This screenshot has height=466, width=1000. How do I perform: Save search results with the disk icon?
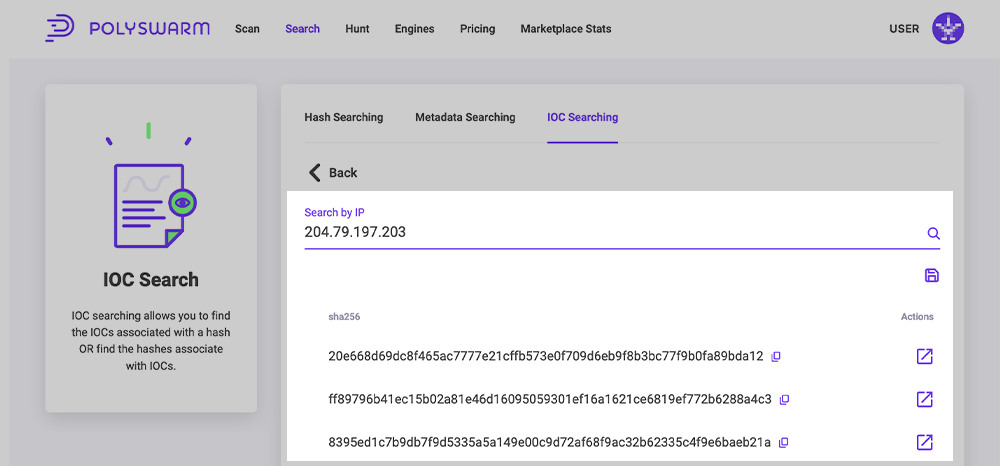pos(932,275)
